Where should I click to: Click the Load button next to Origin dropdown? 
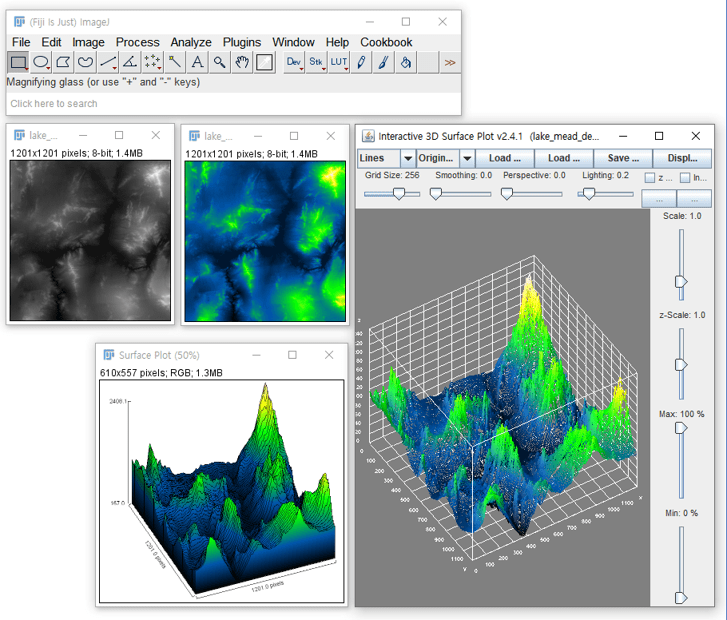pos(505,158)
